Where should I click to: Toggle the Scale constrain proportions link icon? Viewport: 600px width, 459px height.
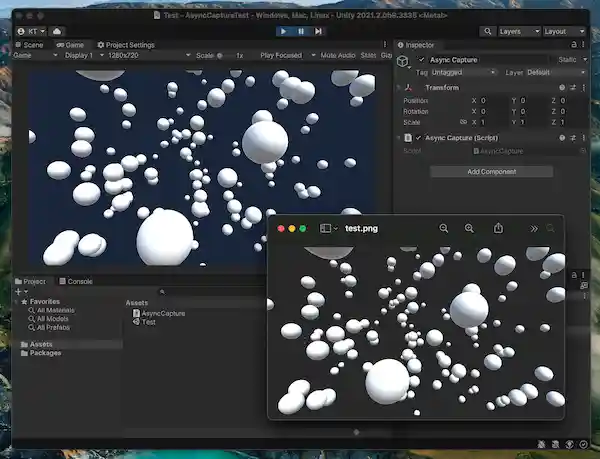coord(463,122)
